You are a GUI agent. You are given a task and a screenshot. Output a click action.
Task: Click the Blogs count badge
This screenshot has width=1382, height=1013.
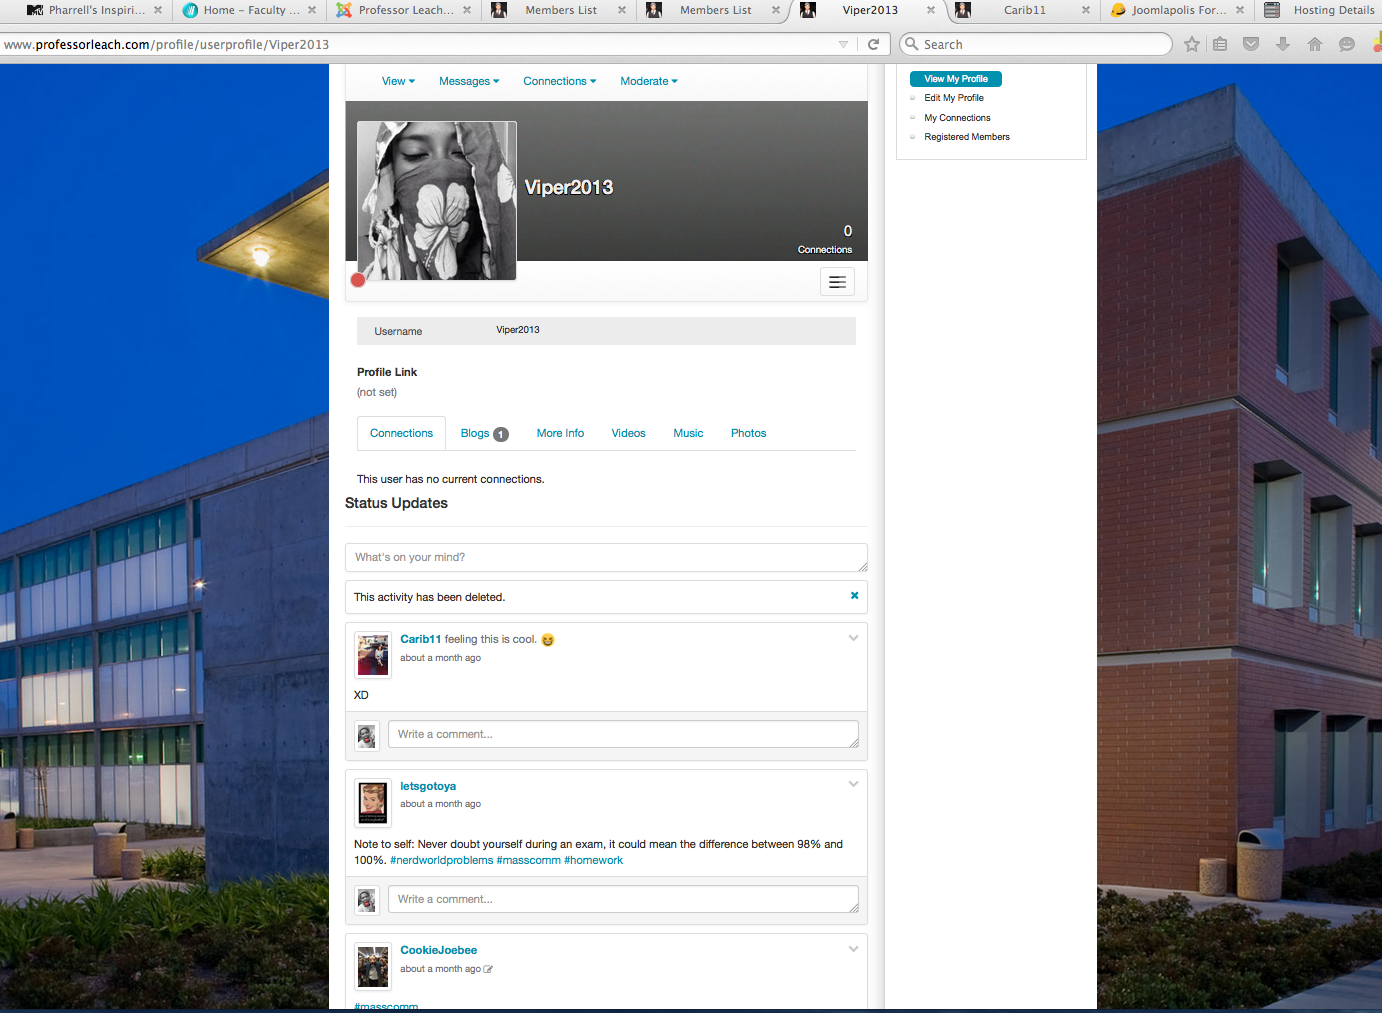(x=501, y=434)
